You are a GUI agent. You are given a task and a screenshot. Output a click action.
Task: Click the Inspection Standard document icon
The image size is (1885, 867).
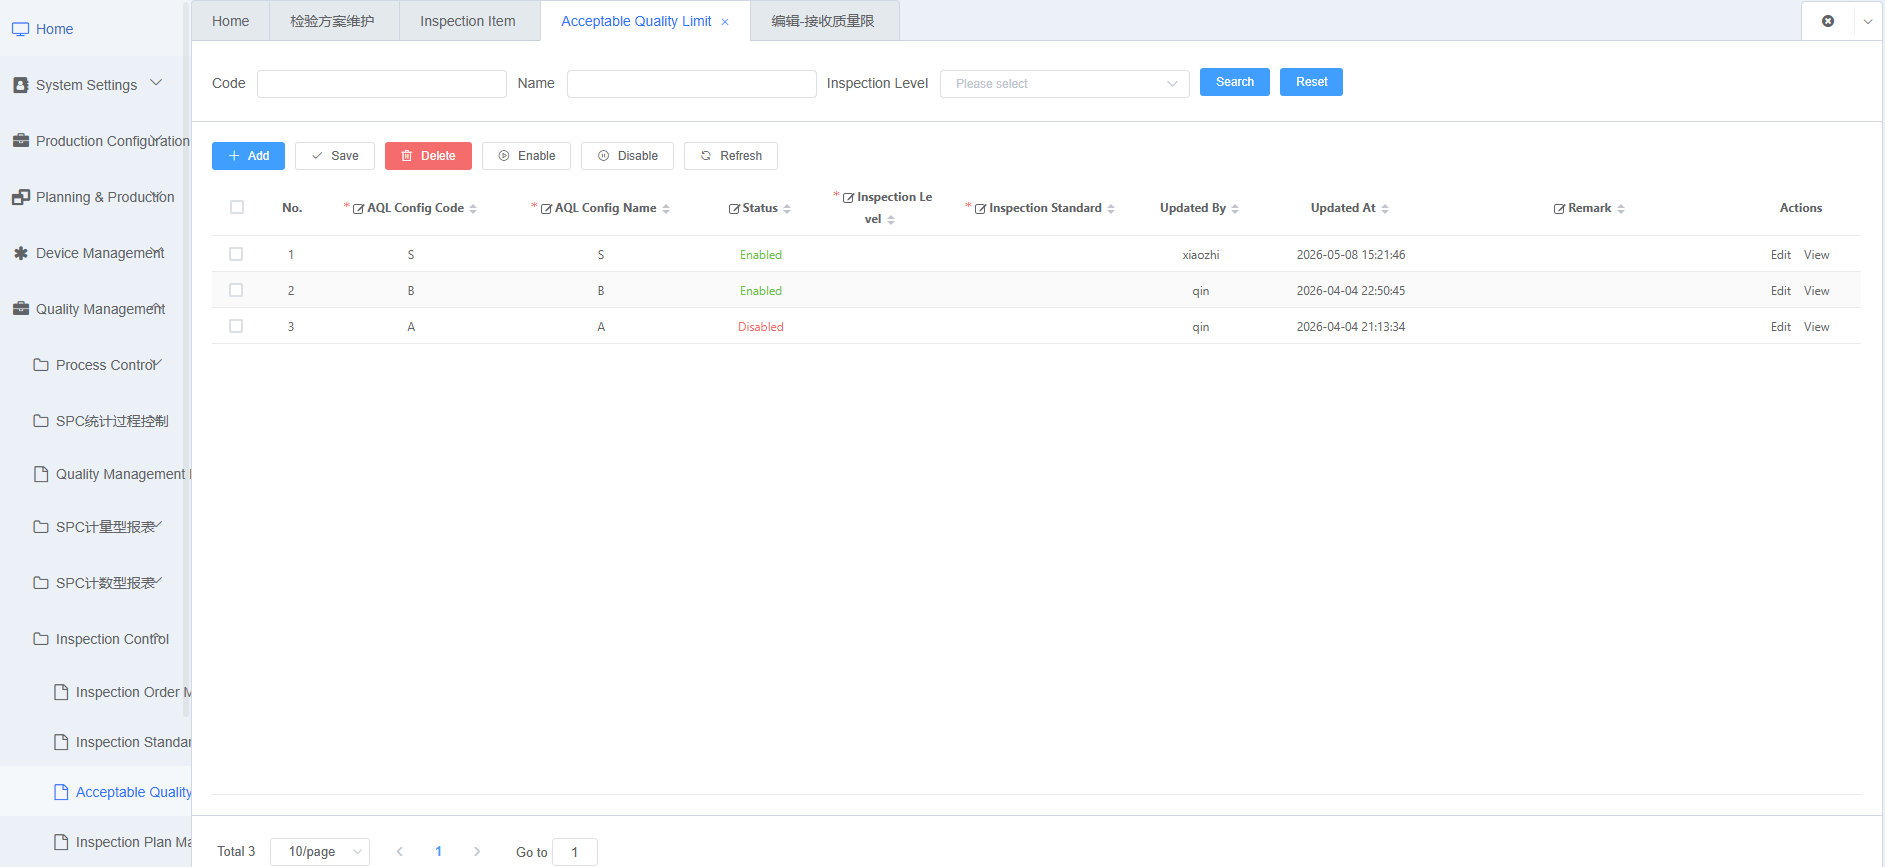(x=61, y=742)
